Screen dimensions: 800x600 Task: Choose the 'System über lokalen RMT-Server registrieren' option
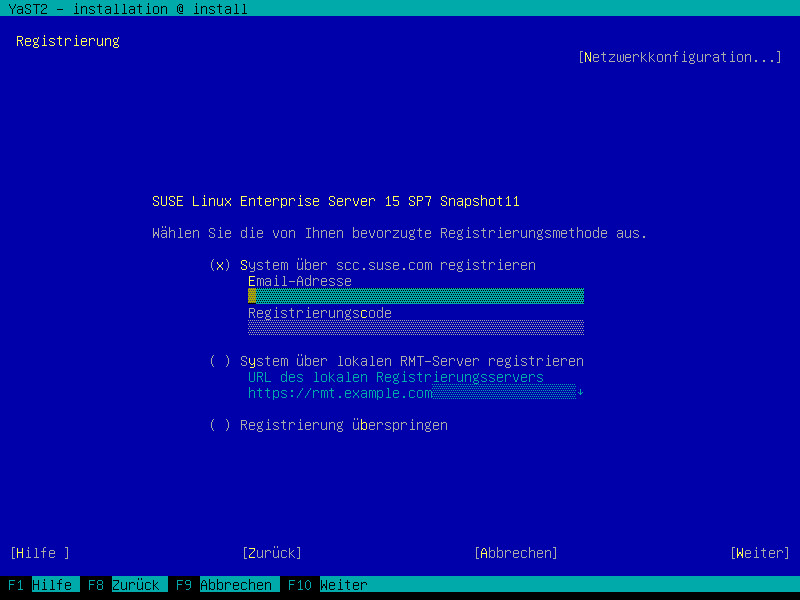tap(221, 361)
